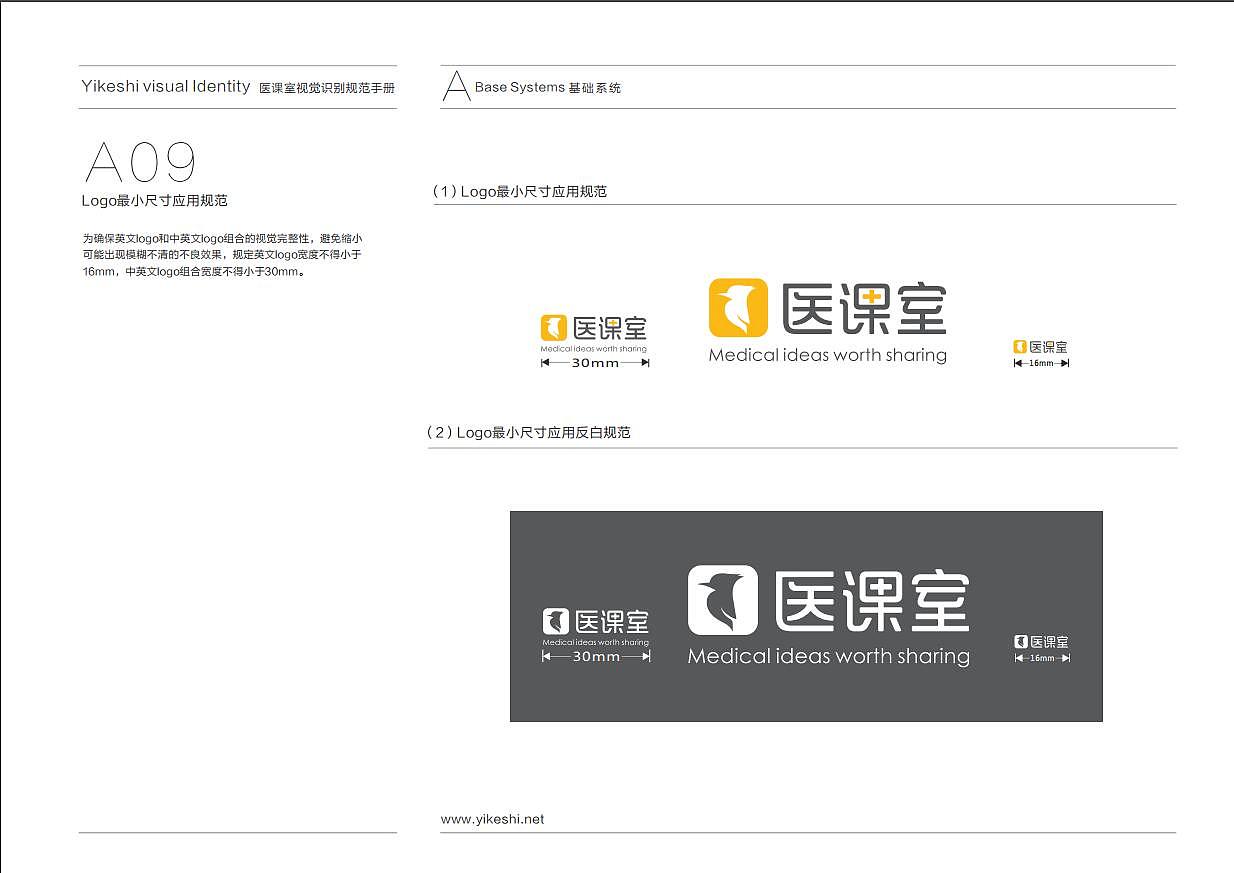Image resolution: width=1234 pixels, height=873 pixels.
Task: Click the large yellow bird logo icon
Action: [738, 308]
